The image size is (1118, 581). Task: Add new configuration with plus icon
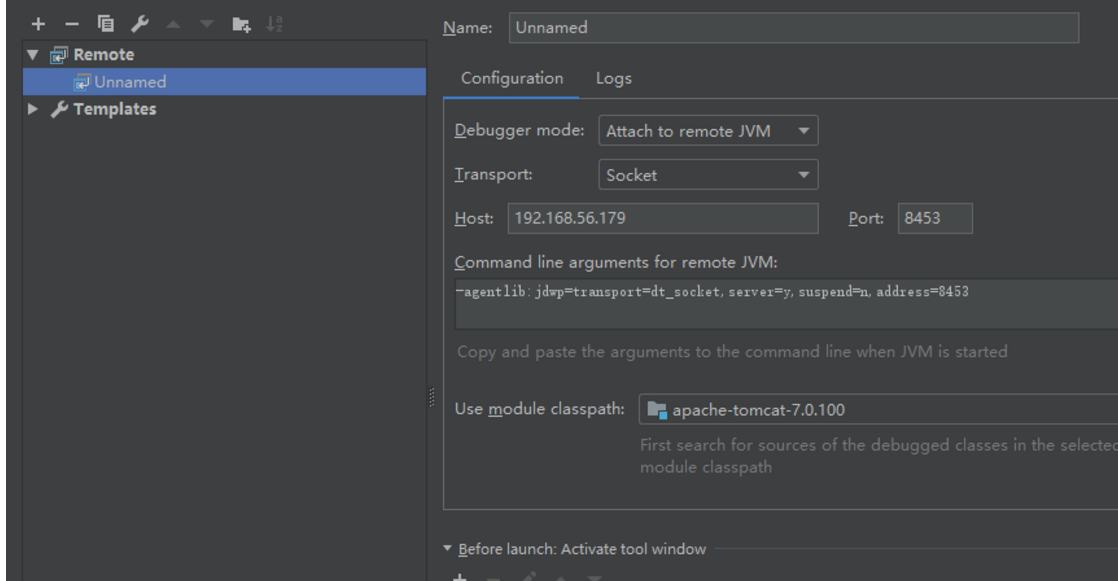(x=39, y=24)
